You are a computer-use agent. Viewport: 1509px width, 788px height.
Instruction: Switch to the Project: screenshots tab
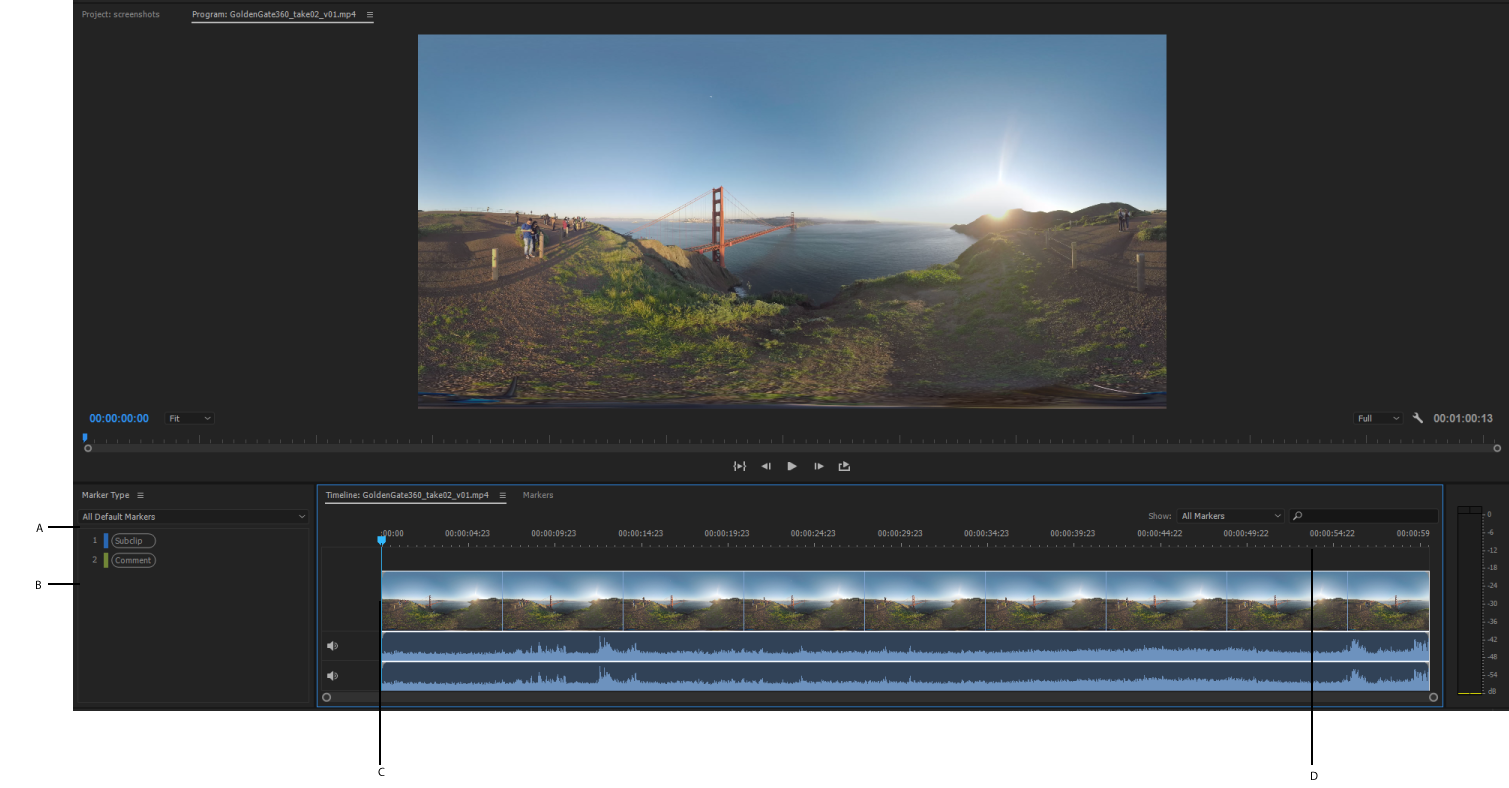coord(120,15)
